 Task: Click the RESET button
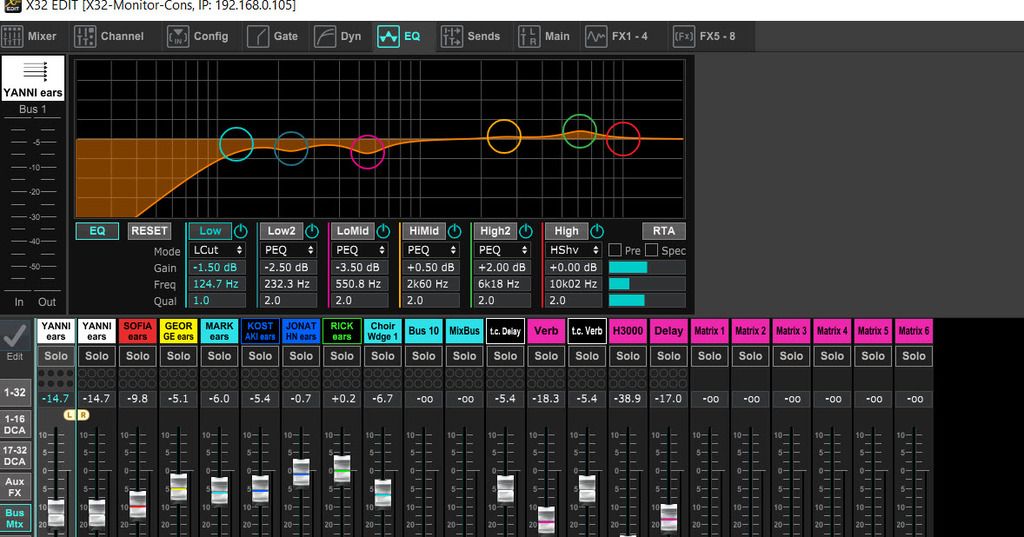[149, 231]
